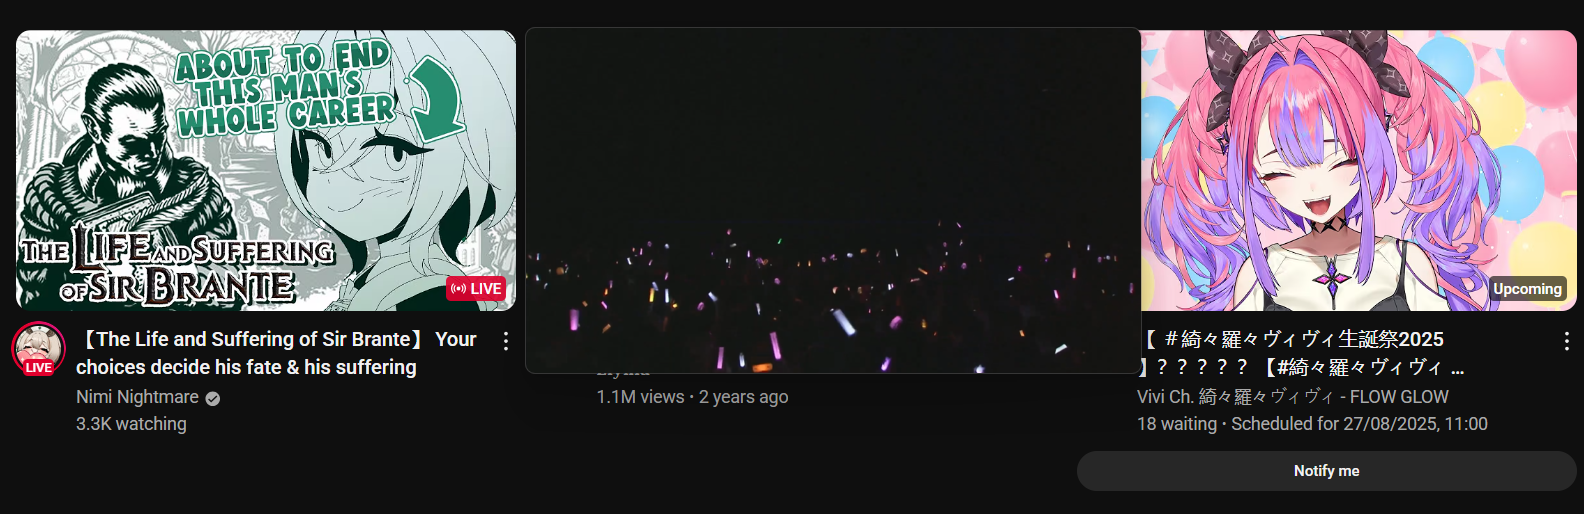Click 'Scheduled for 27/08/2025, 11:00' text
The image size is (1584, 514).
1359,424
